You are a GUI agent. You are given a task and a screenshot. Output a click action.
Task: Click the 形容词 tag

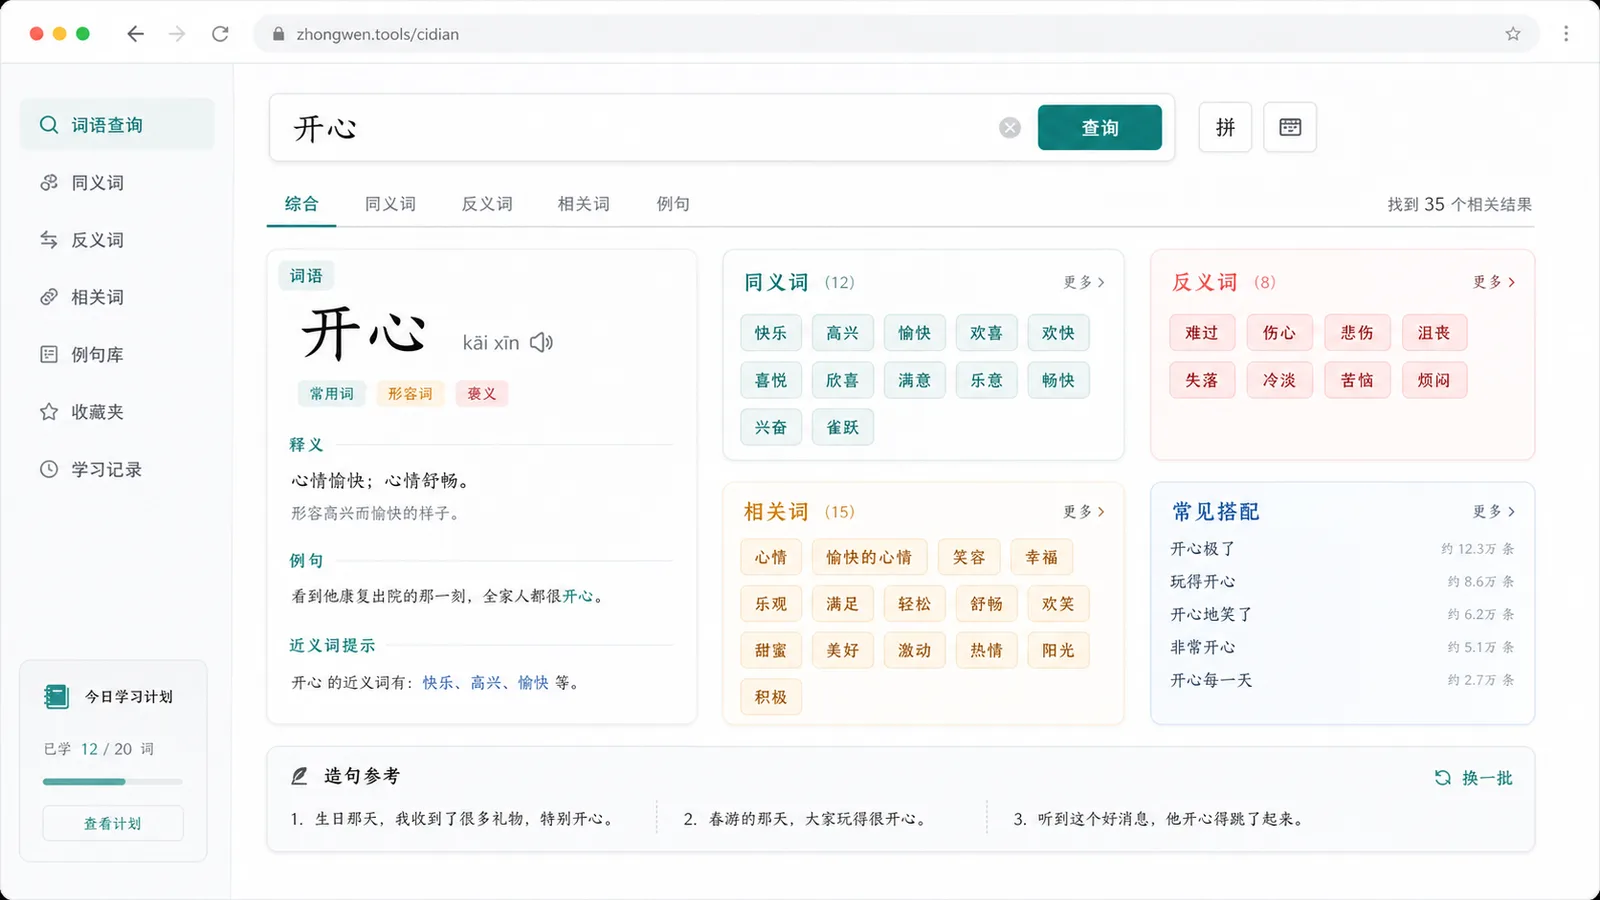click(x=410, y=394)
